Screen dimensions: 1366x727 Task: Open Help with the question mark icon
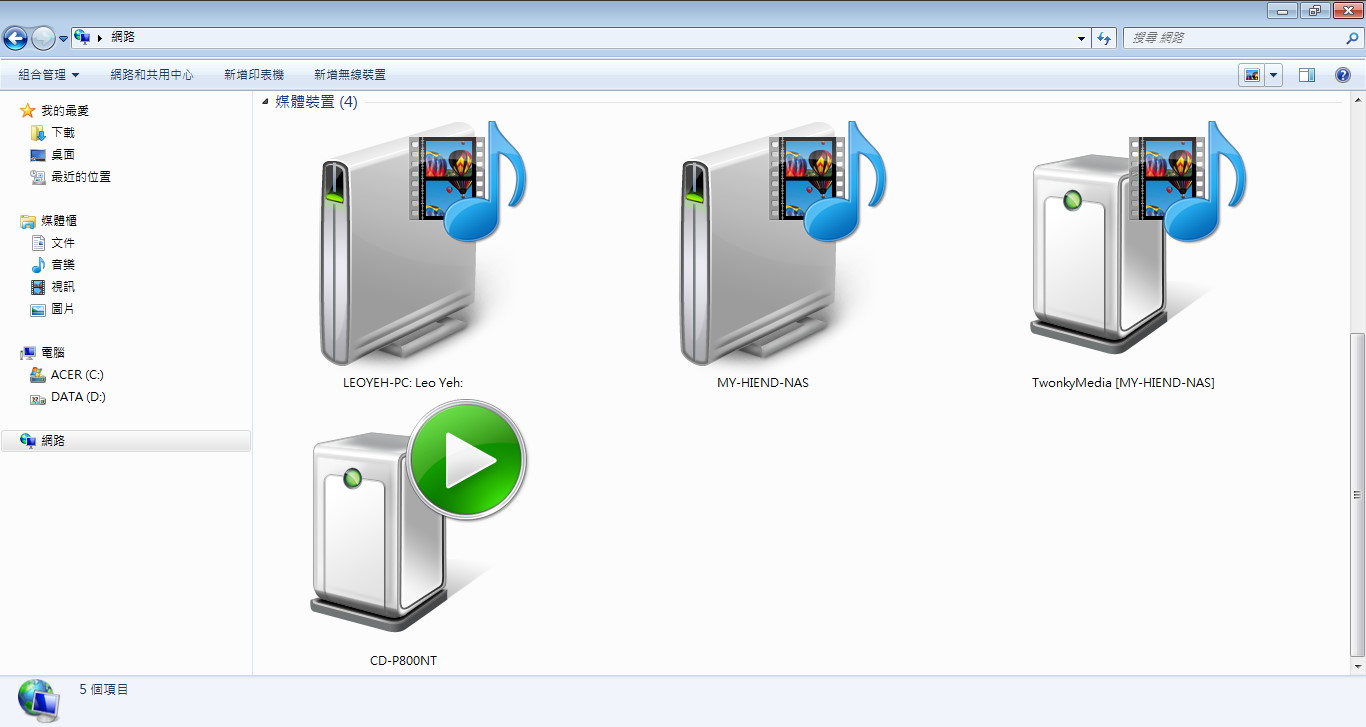1343,75
